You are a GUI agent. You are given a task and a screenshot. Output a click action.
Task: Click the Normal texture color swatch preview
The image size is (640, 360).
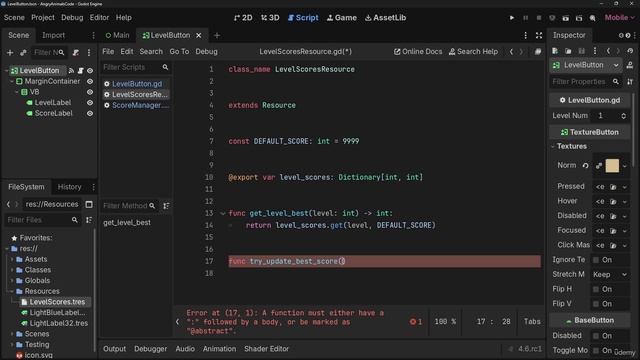(x=612, y=166)
